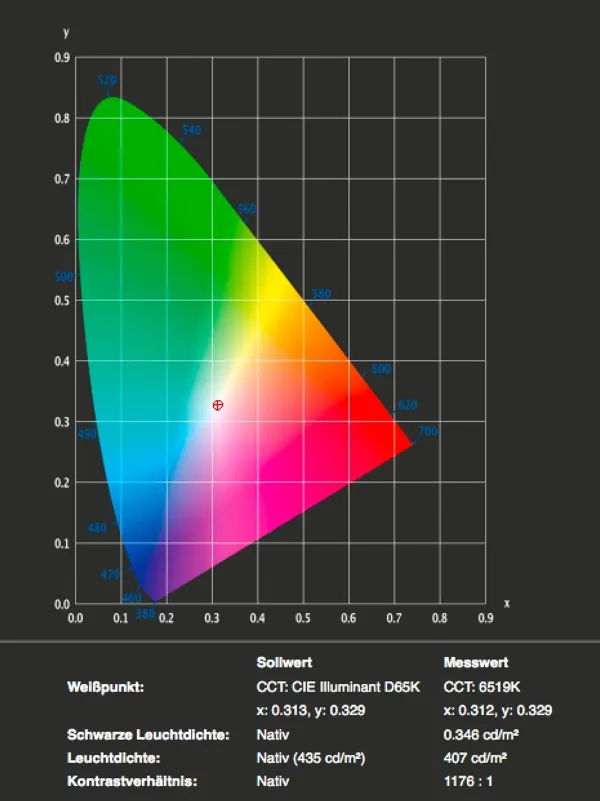Image resolution: width=600 pixels, height=801 pixels.
Task: Select the measured CCT: 6519K value
Action: pos(482,687)
